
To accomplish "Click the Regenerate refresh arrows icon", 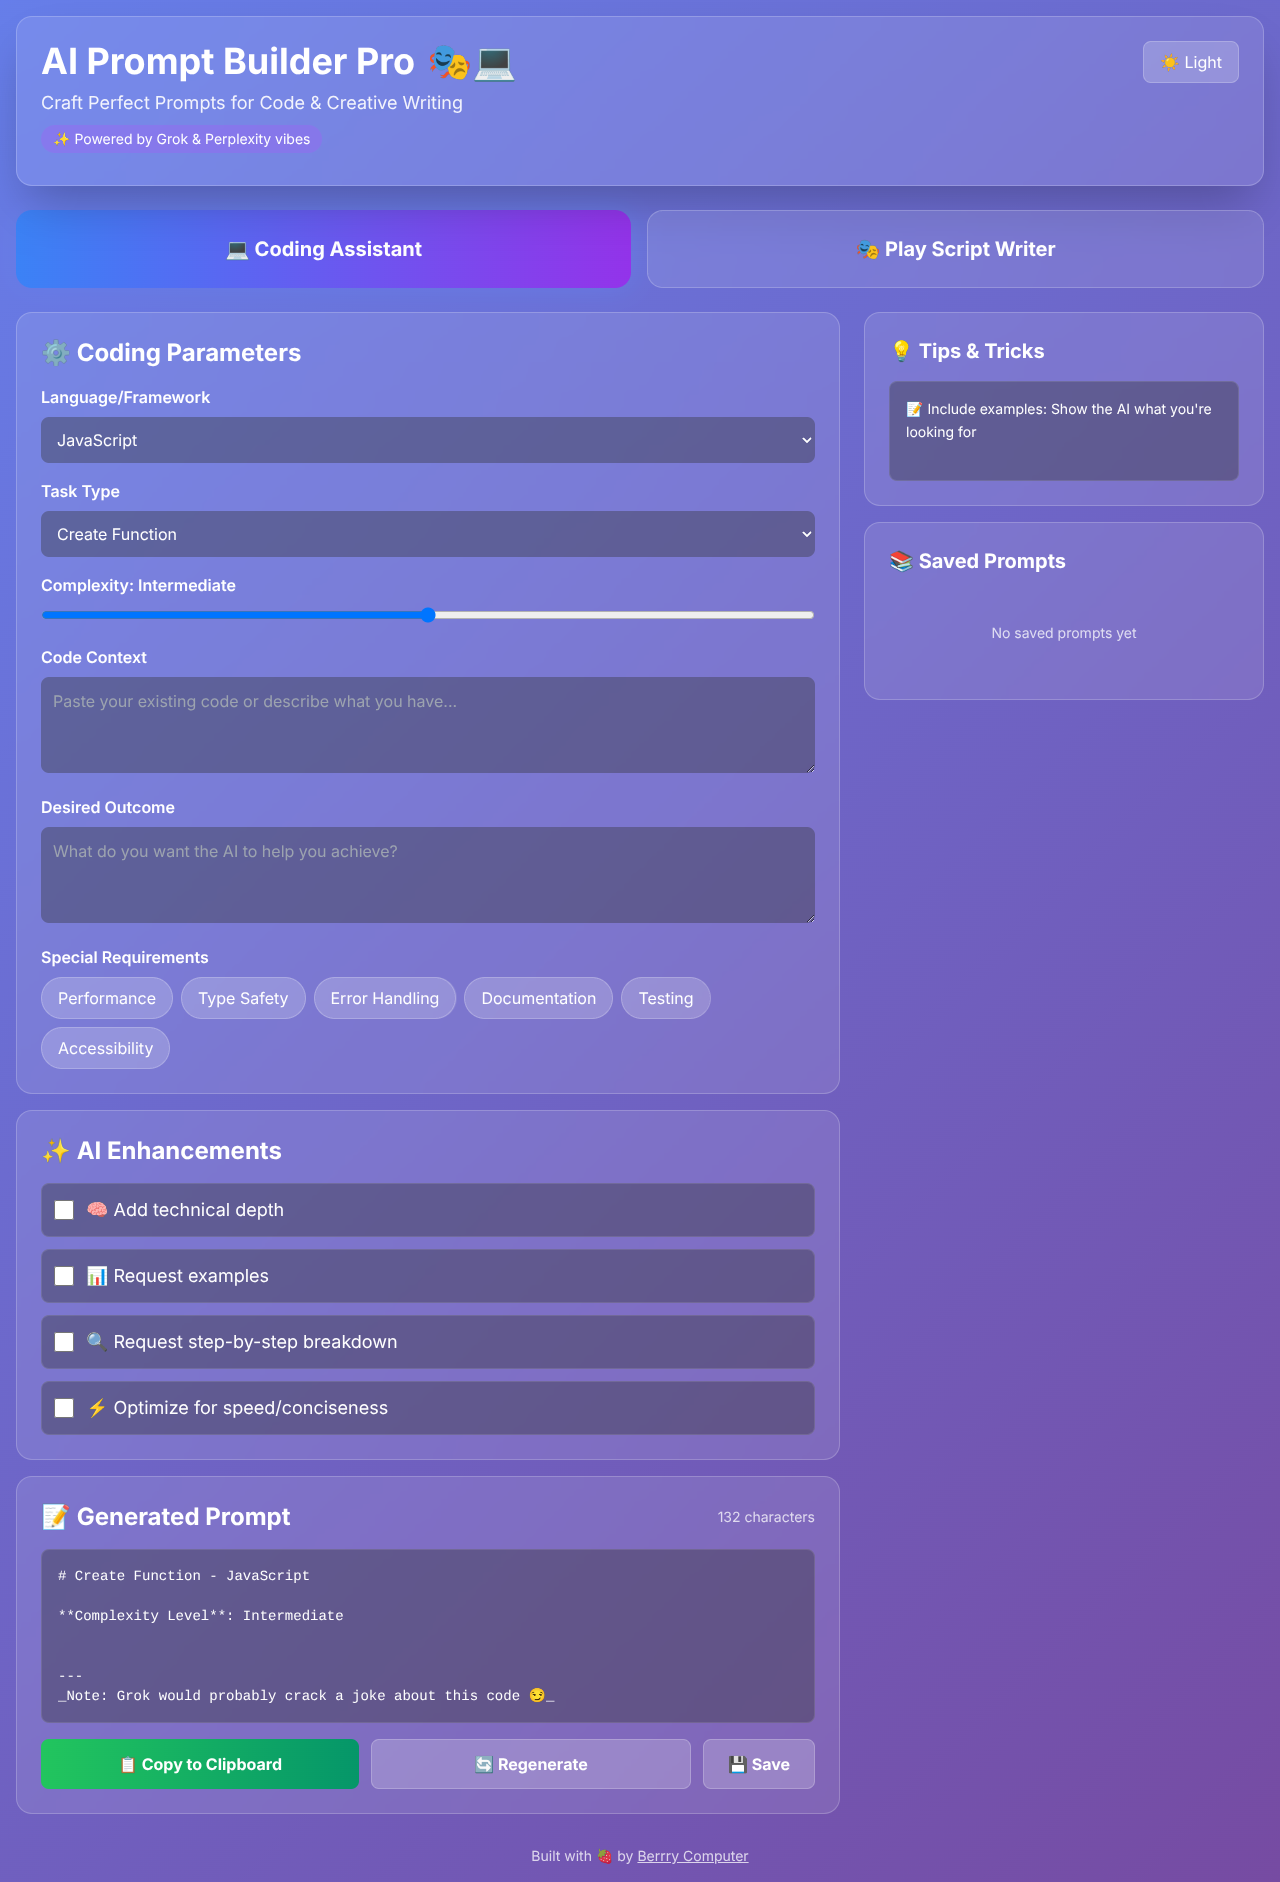I will 484,1765.
